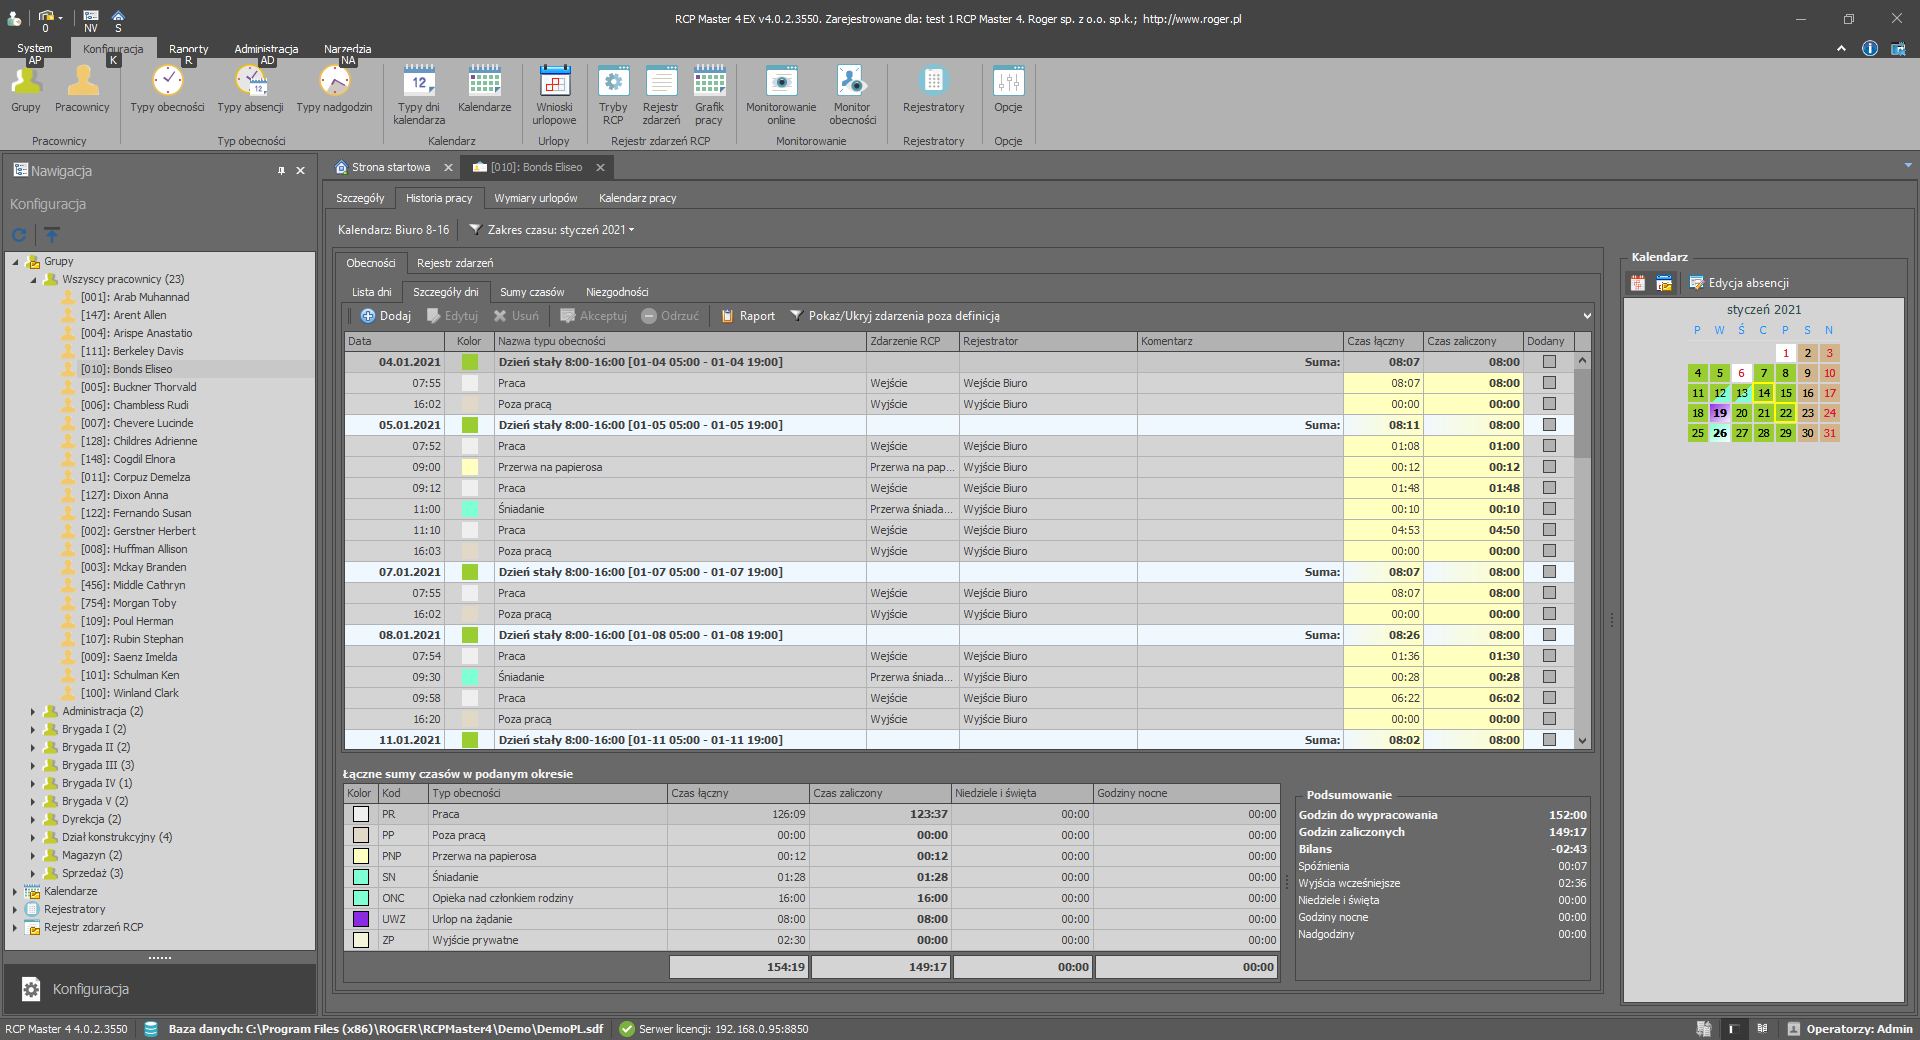Switch to the Wymiary urlopów tab
Screen dimensions: 1920x1040
click(x=535, y=198)
